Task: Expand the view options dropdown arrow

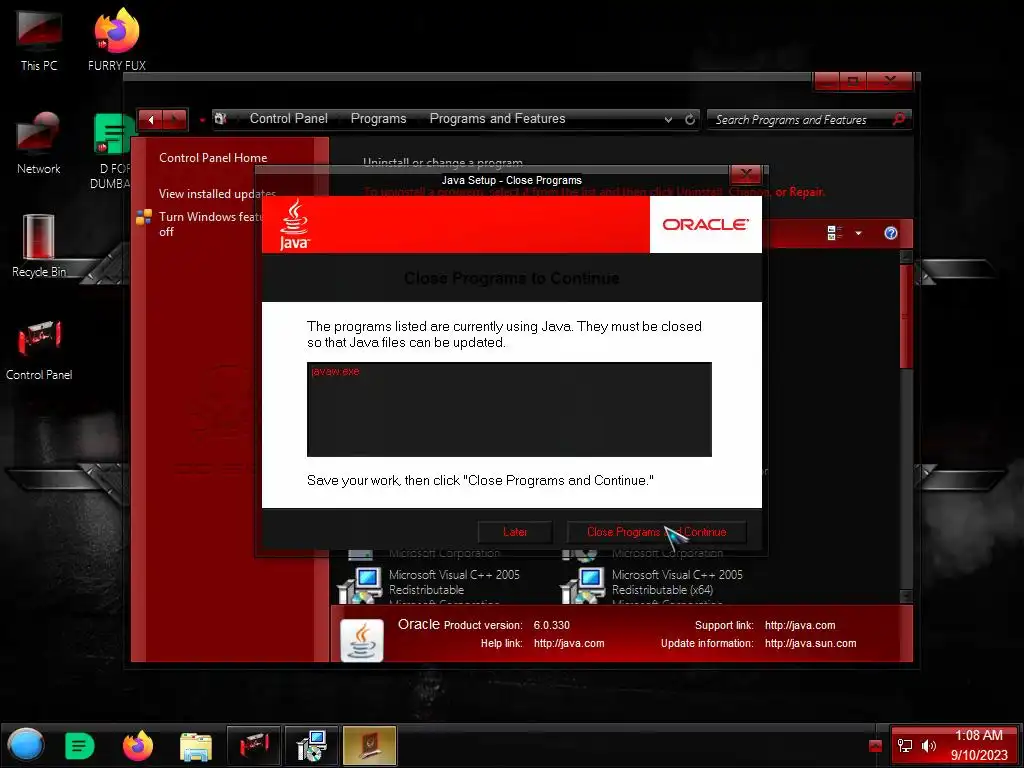Action: (x=858, y=233)
